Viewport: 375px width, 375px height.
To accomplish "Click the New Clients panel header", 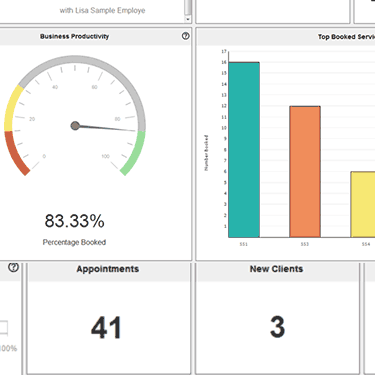I will coord(277,269).
